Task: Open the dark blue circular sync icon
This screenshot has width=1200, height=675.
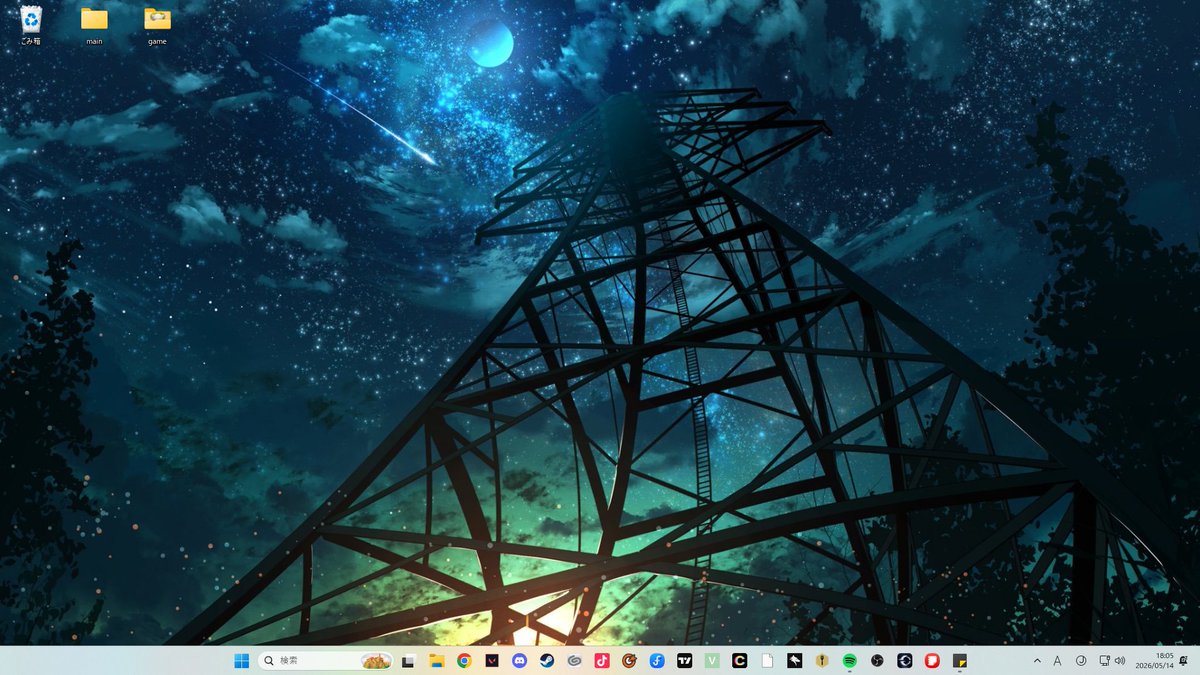Action: (x=904, y=661)
